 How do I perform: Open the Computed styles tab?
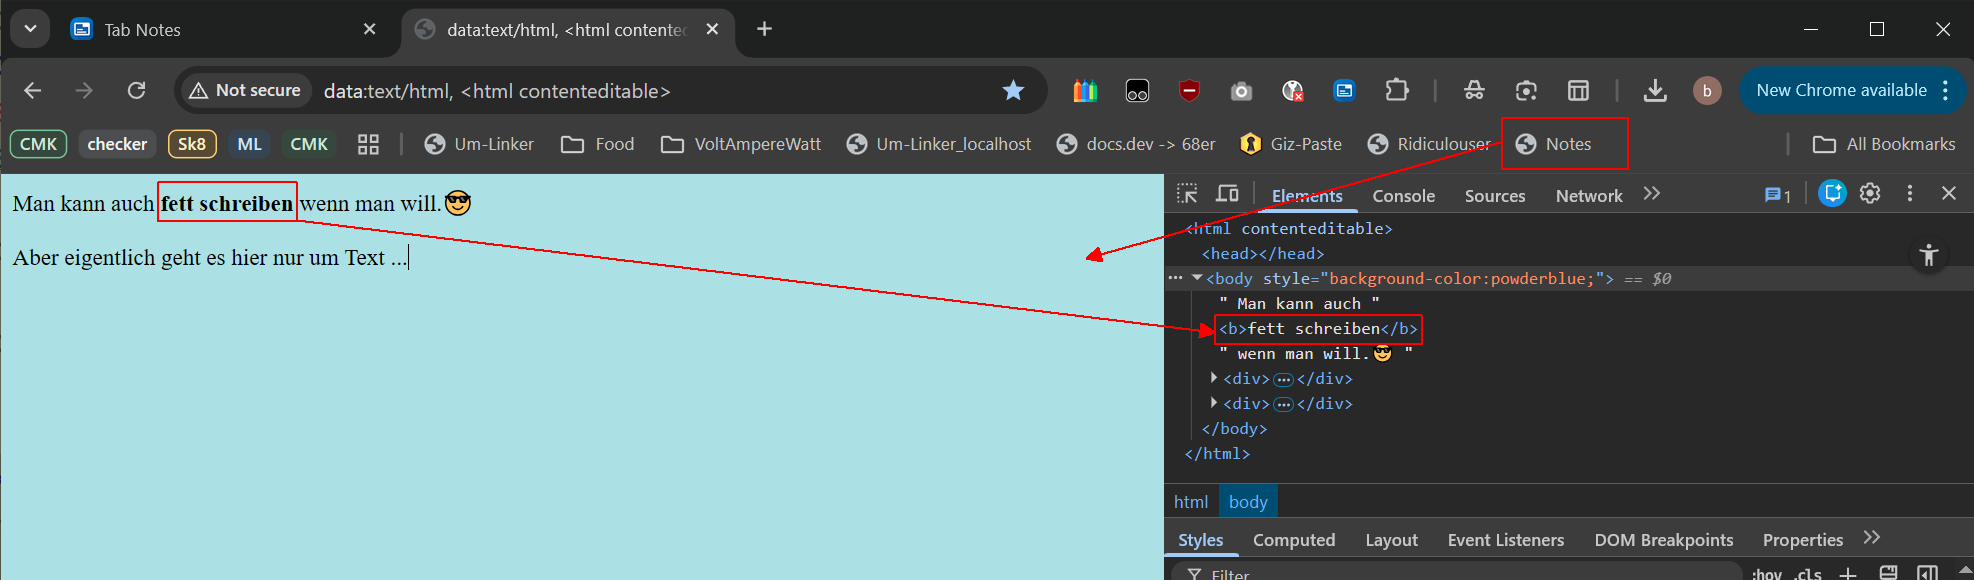coord(1294,540)
